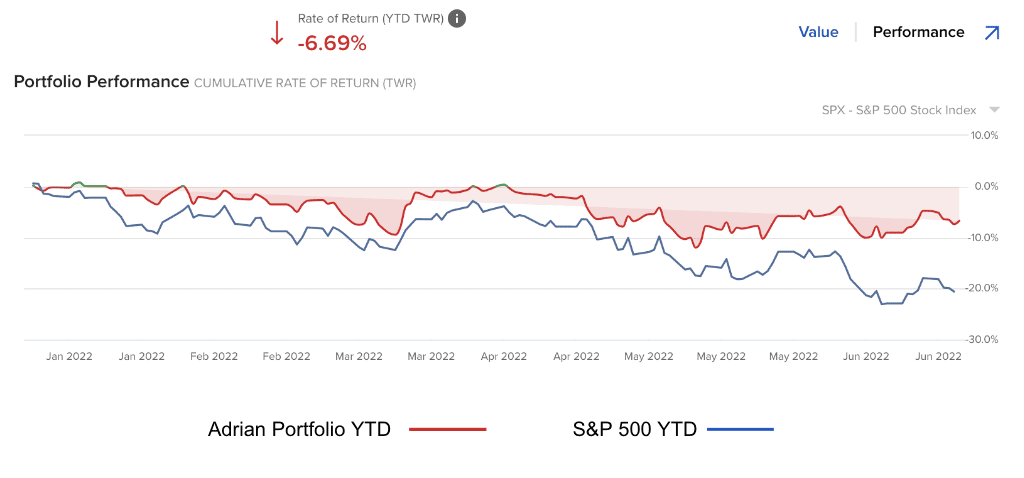Open the SPX - S&P 500 Stock Index selector
Screen dimensions: 1024x478
(898, 110)
